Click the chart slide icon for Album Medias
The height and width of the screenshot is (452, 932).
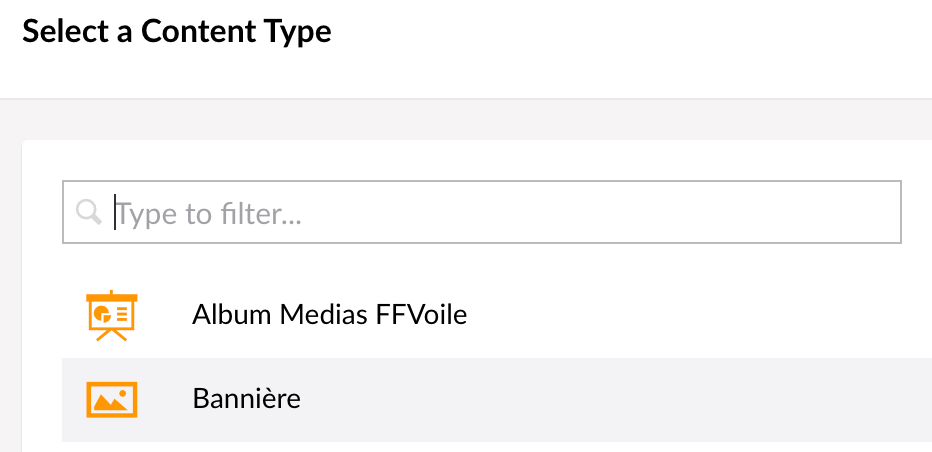pos(112,316)
